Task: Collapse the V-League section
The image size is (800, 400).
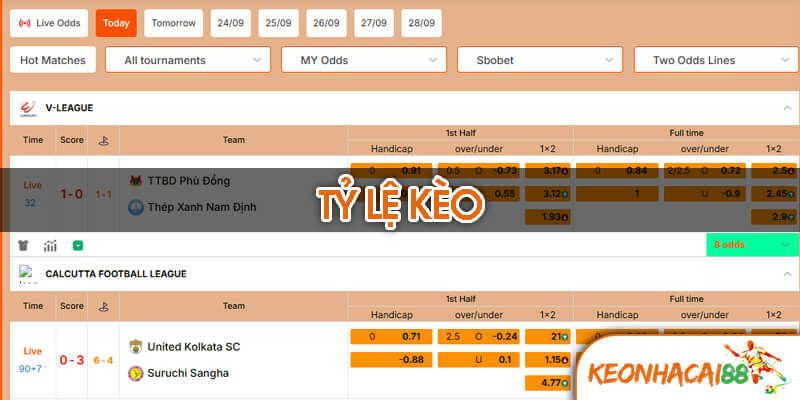Action: coord(784,107)
